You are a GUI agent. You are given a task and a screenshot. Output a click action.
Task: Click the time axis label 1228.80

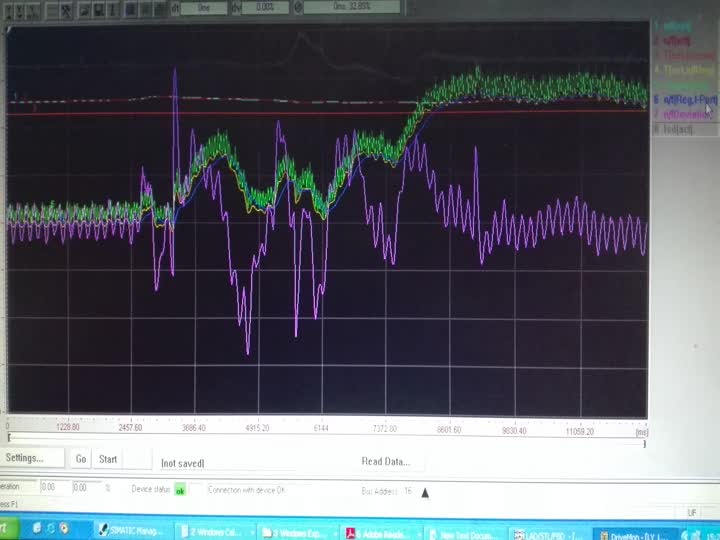point(68,427)
